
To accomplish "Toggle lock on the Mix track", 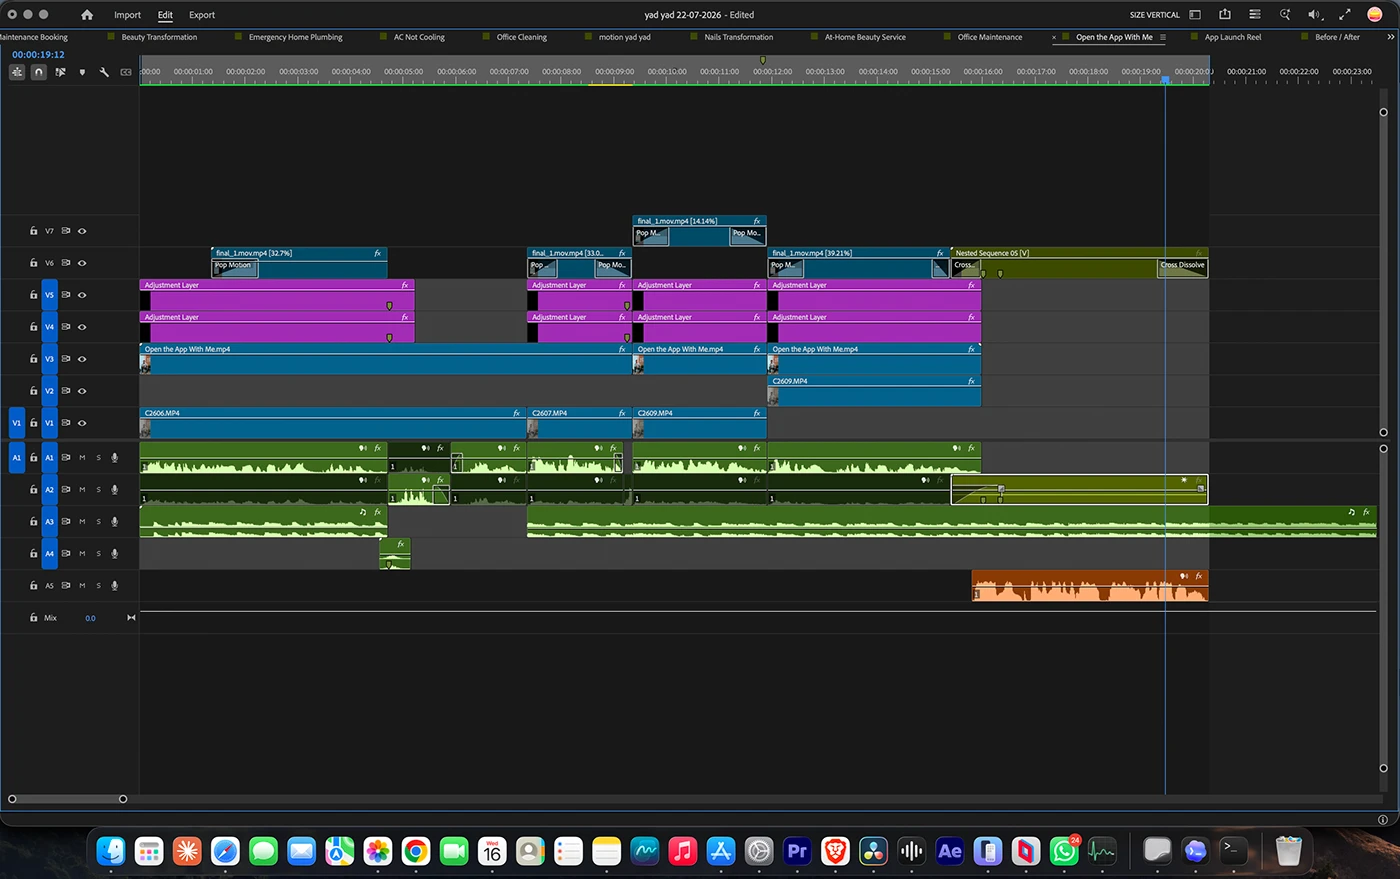I will (x=33, y=618).
